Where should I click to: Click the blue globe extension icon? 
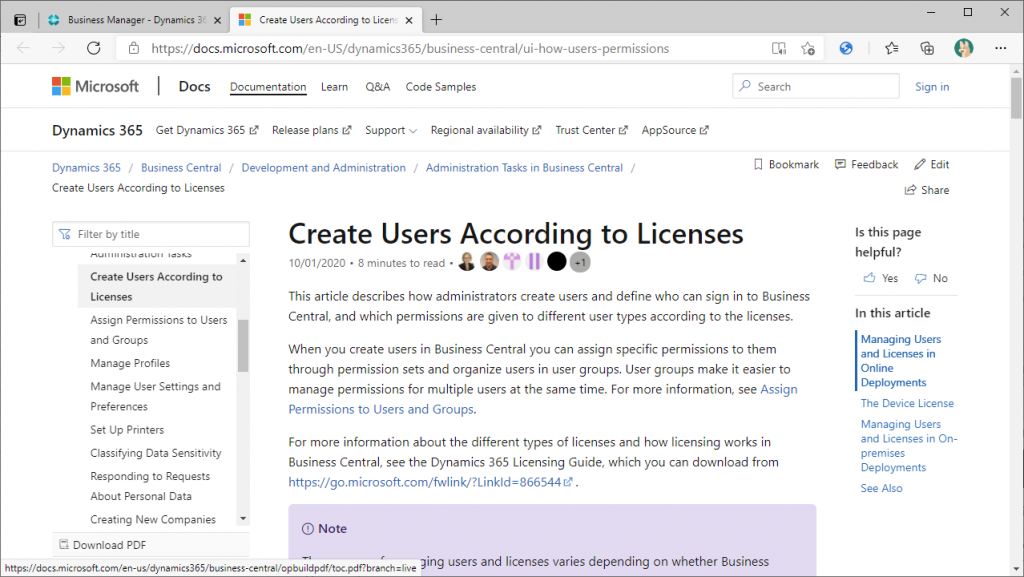(x=846, y=48)
